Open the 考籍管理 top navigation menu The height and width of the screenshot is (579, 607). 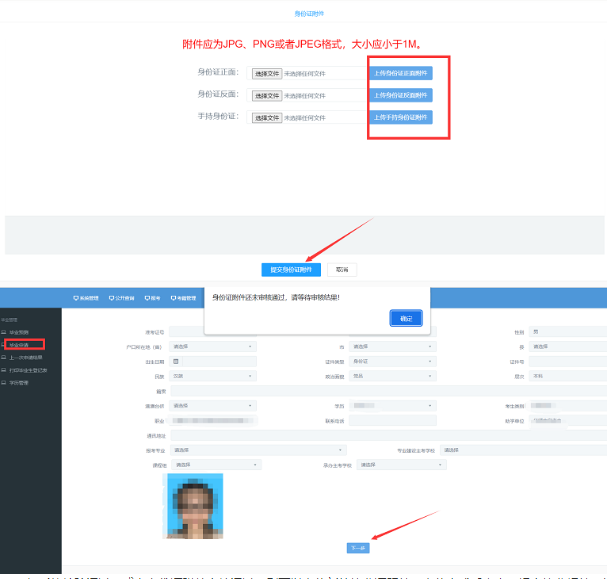(183, 298)
